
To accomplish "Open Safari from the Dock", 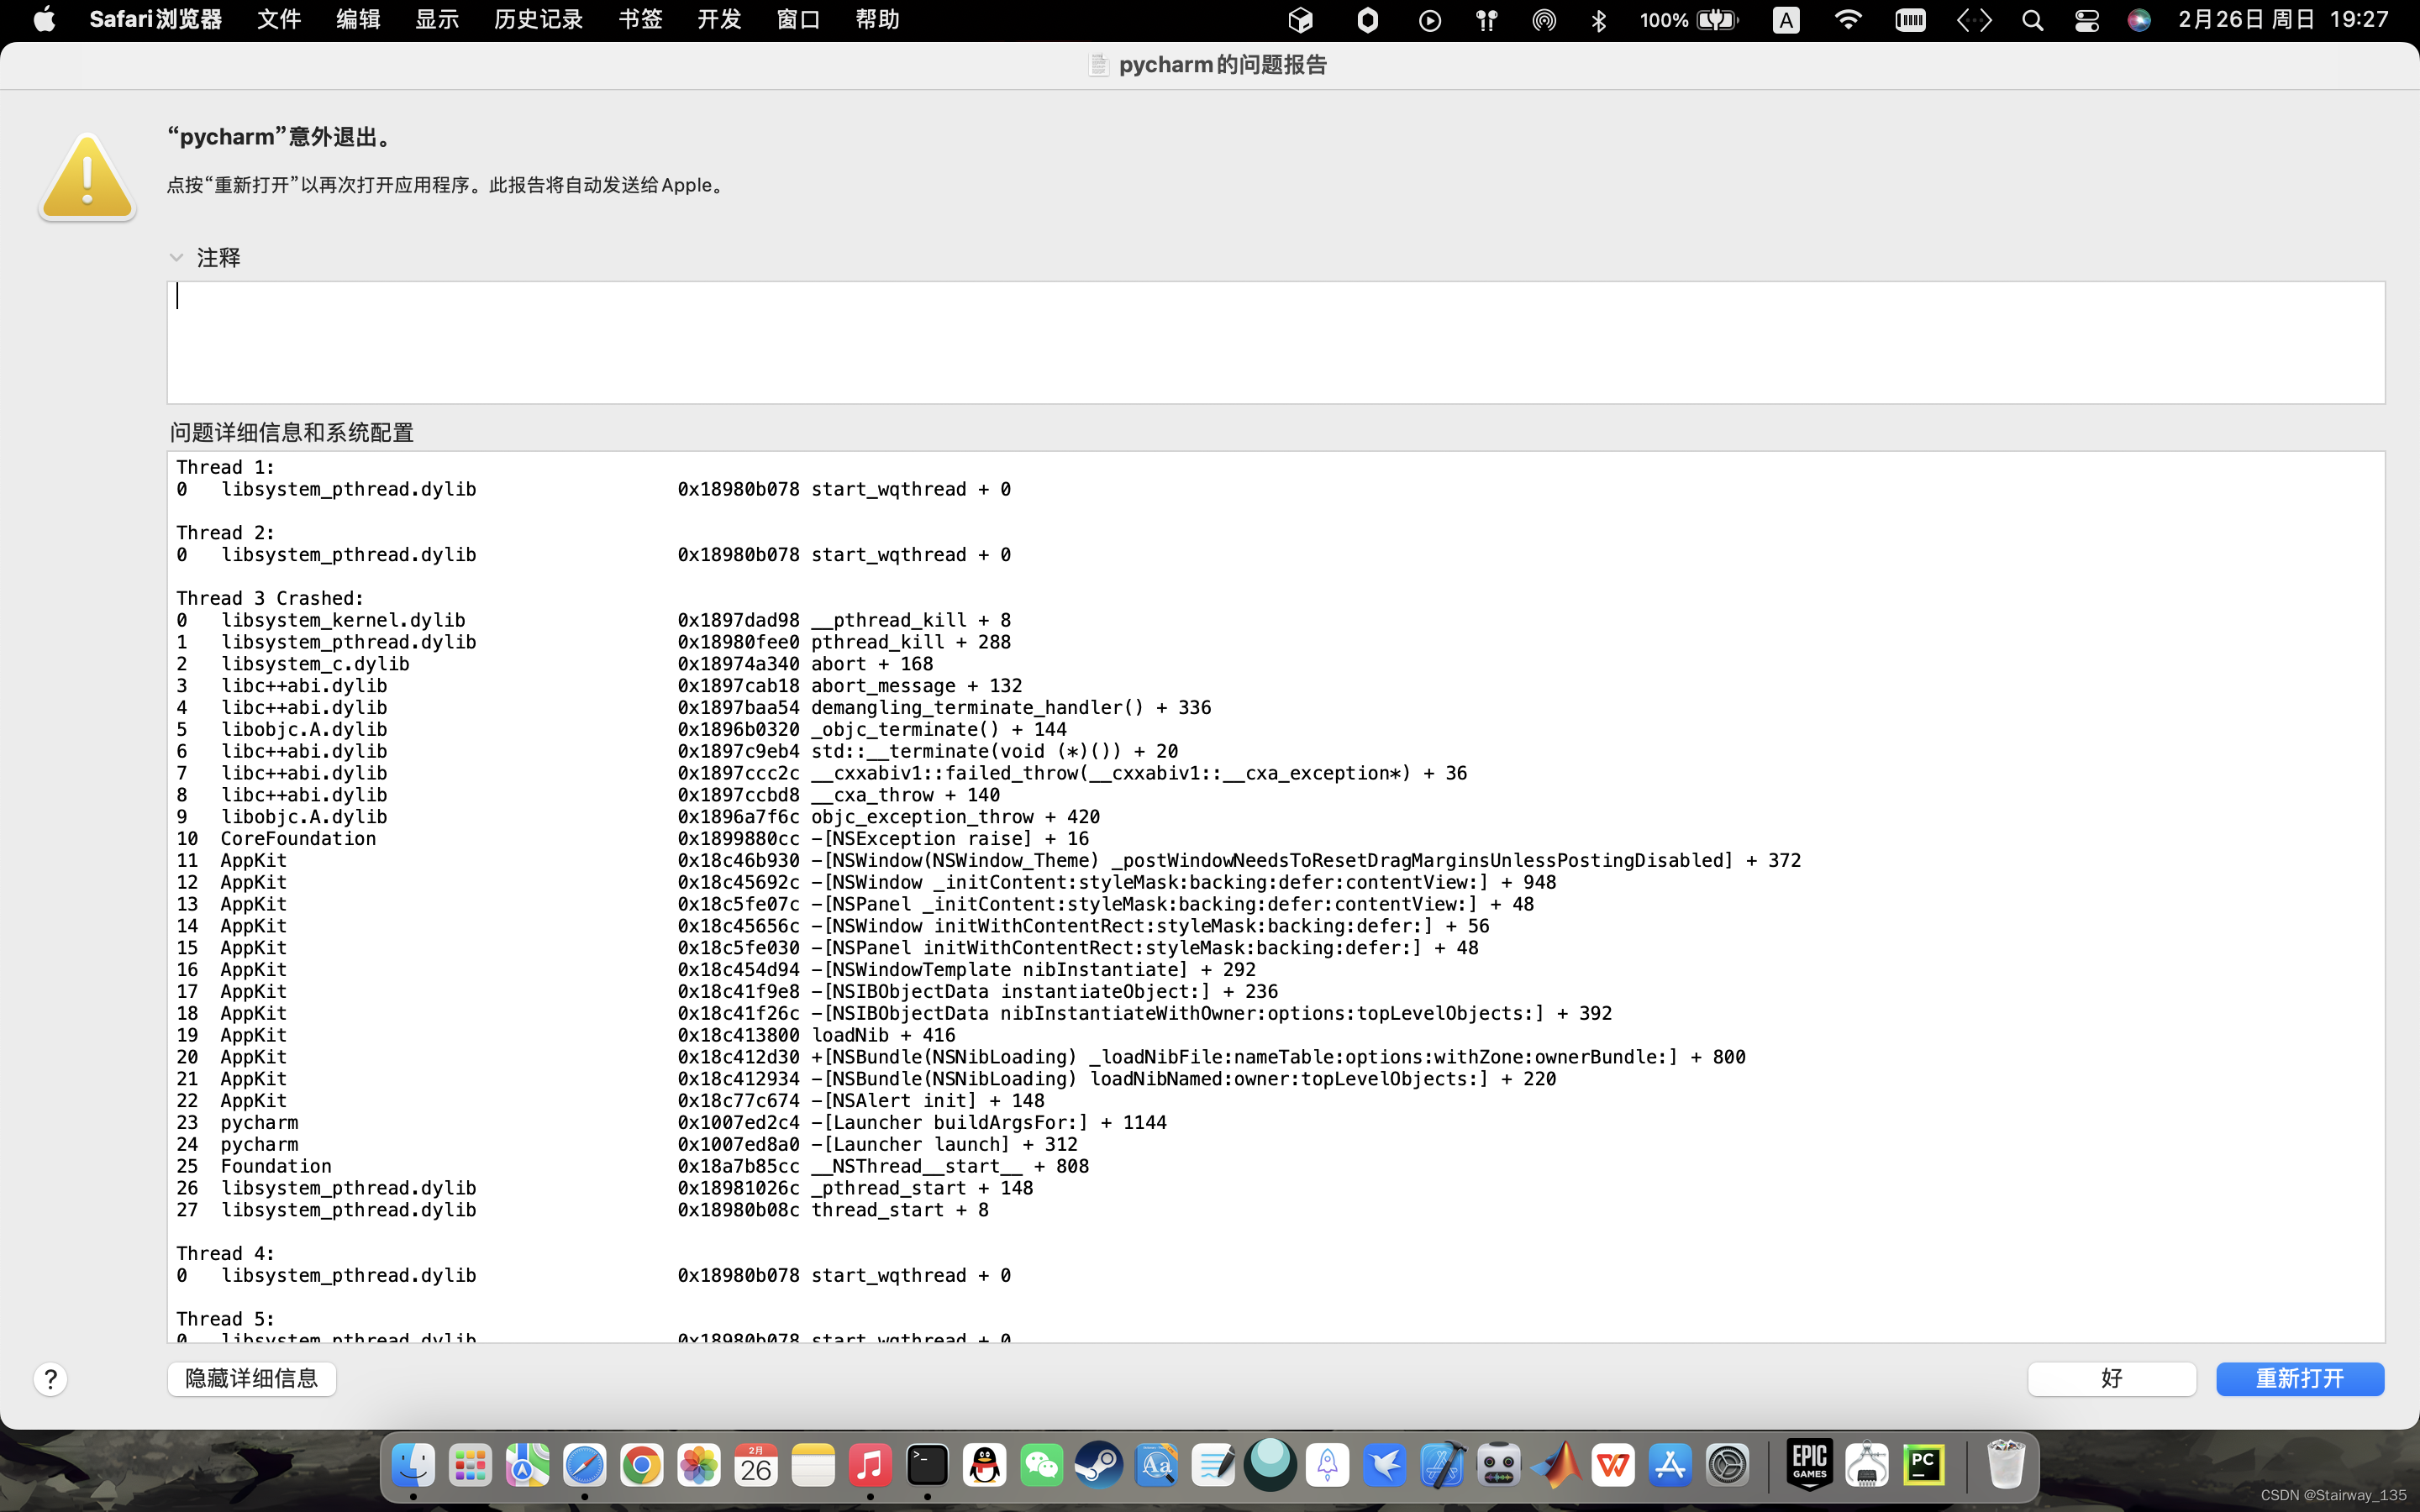I will click(x=584, y=1465).
